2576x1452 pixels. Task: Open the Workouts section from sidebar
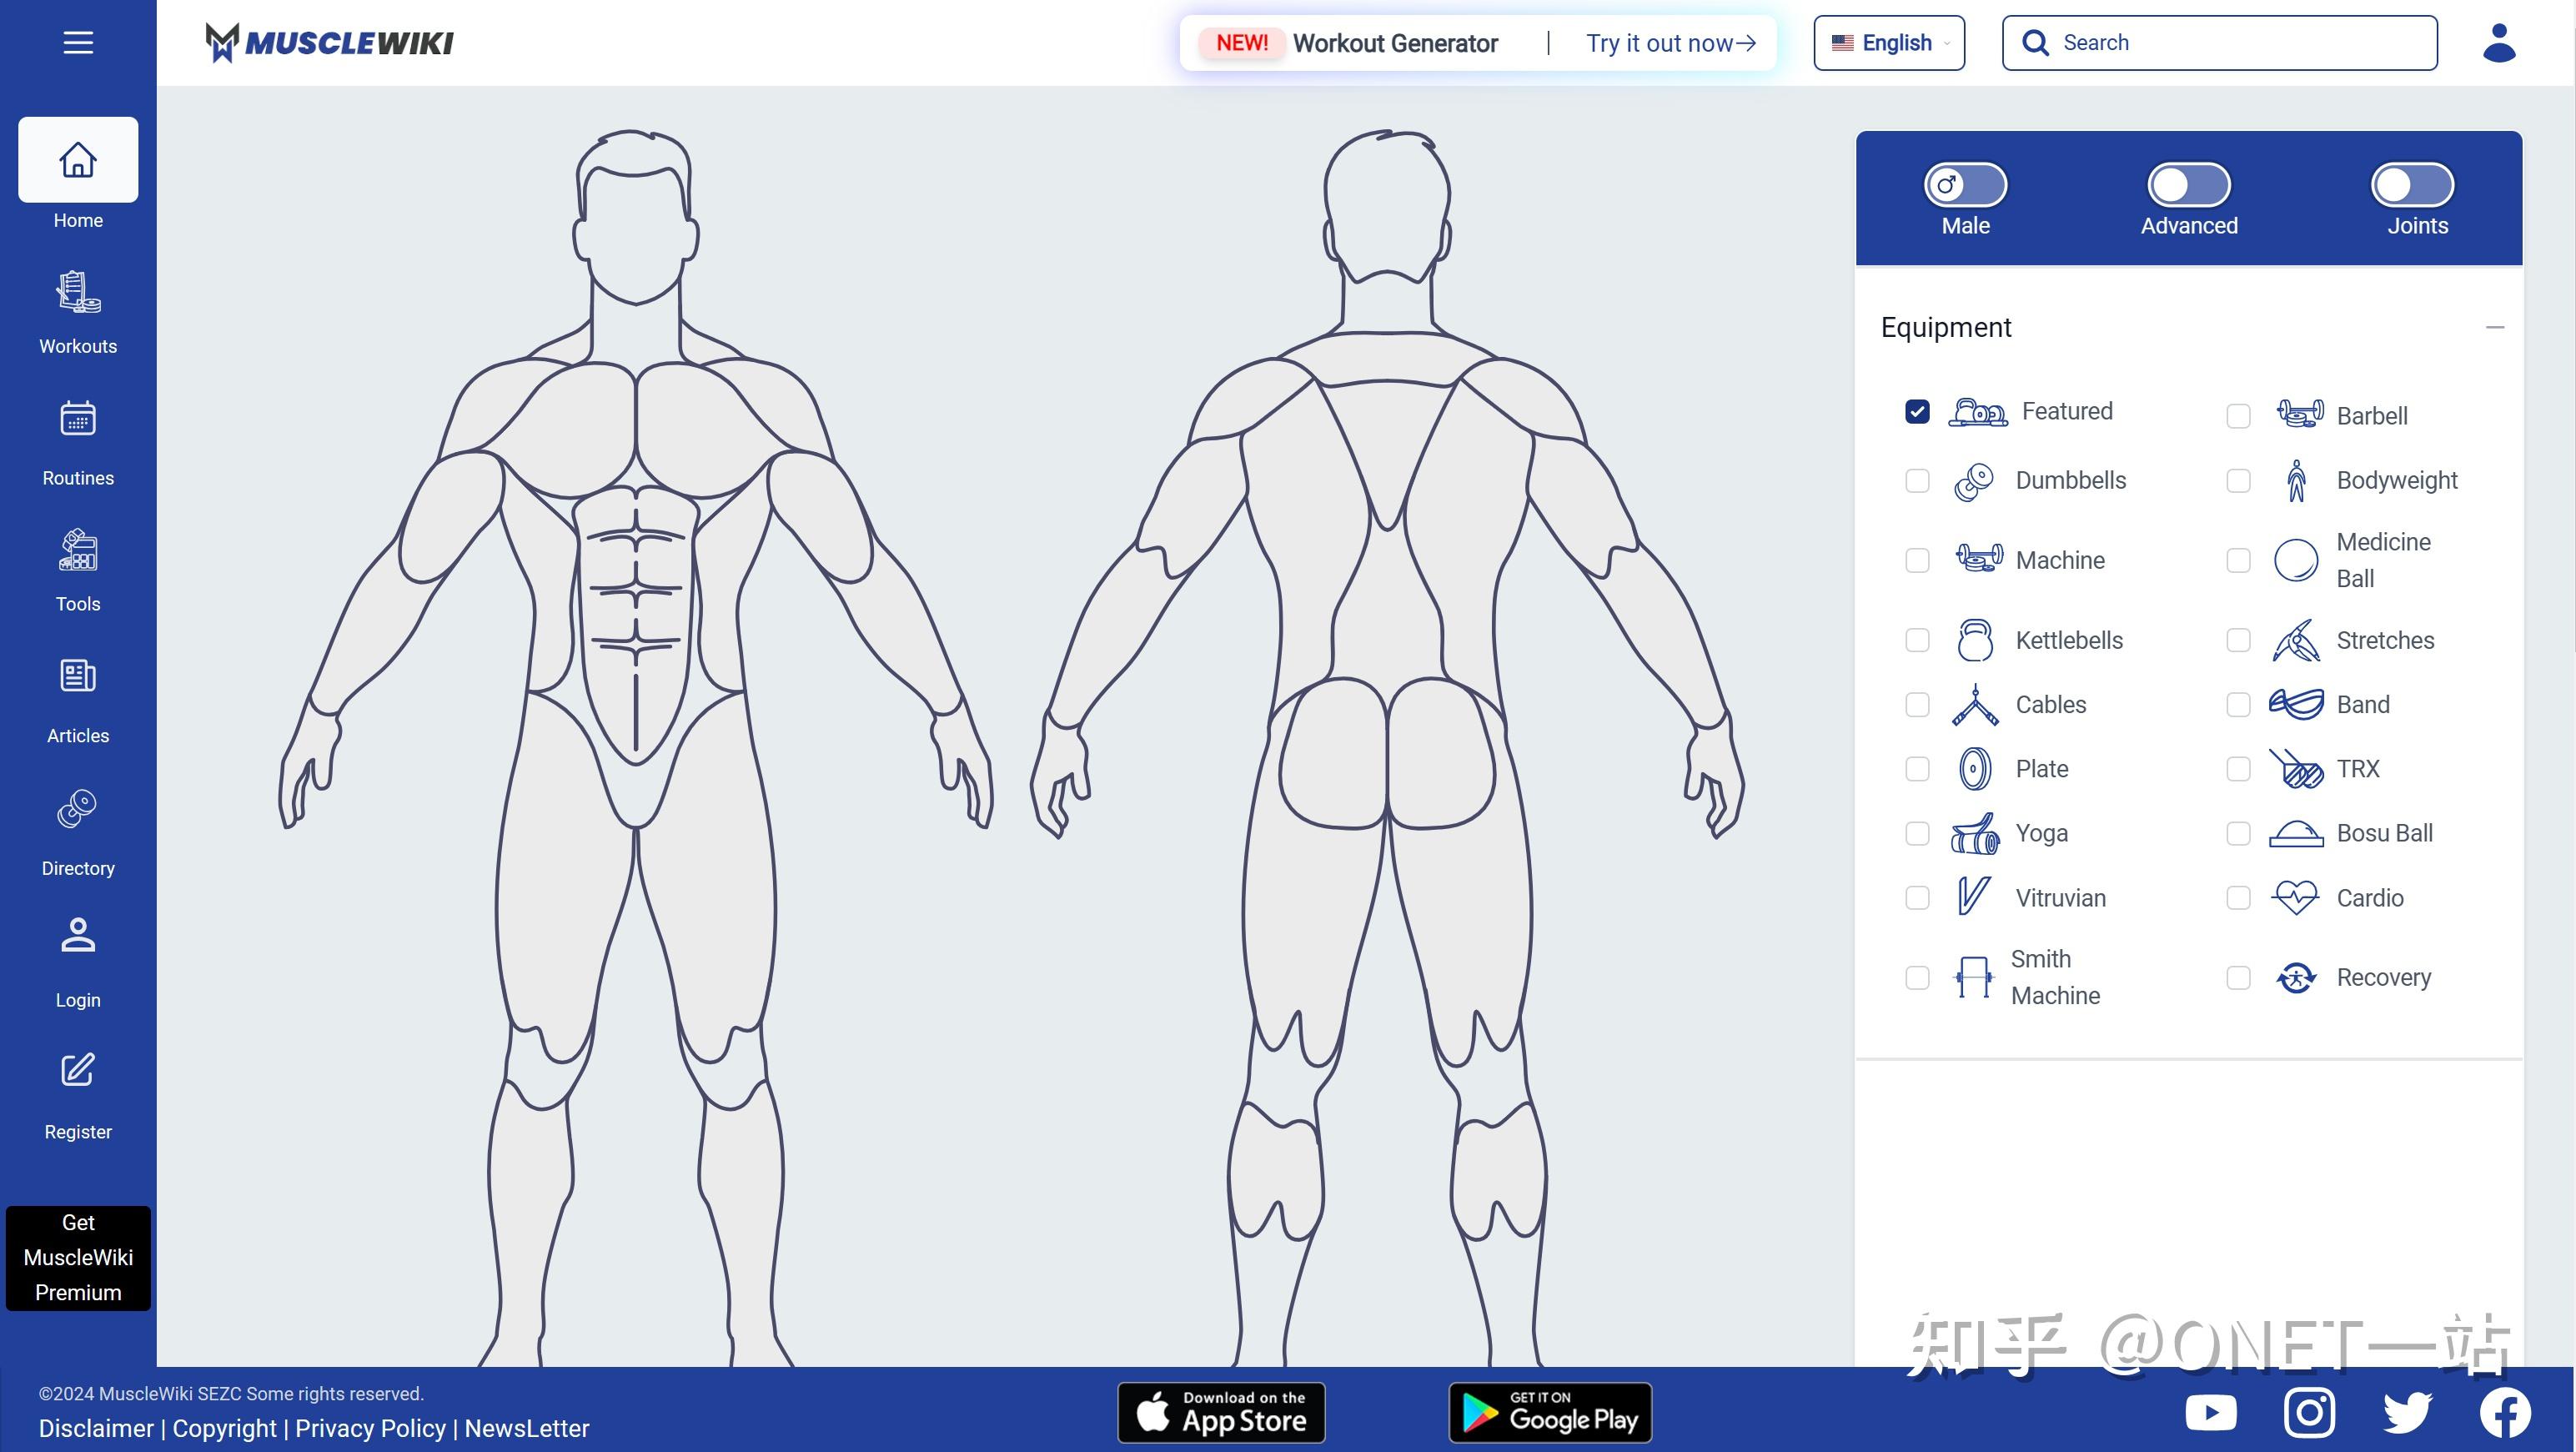77,292
